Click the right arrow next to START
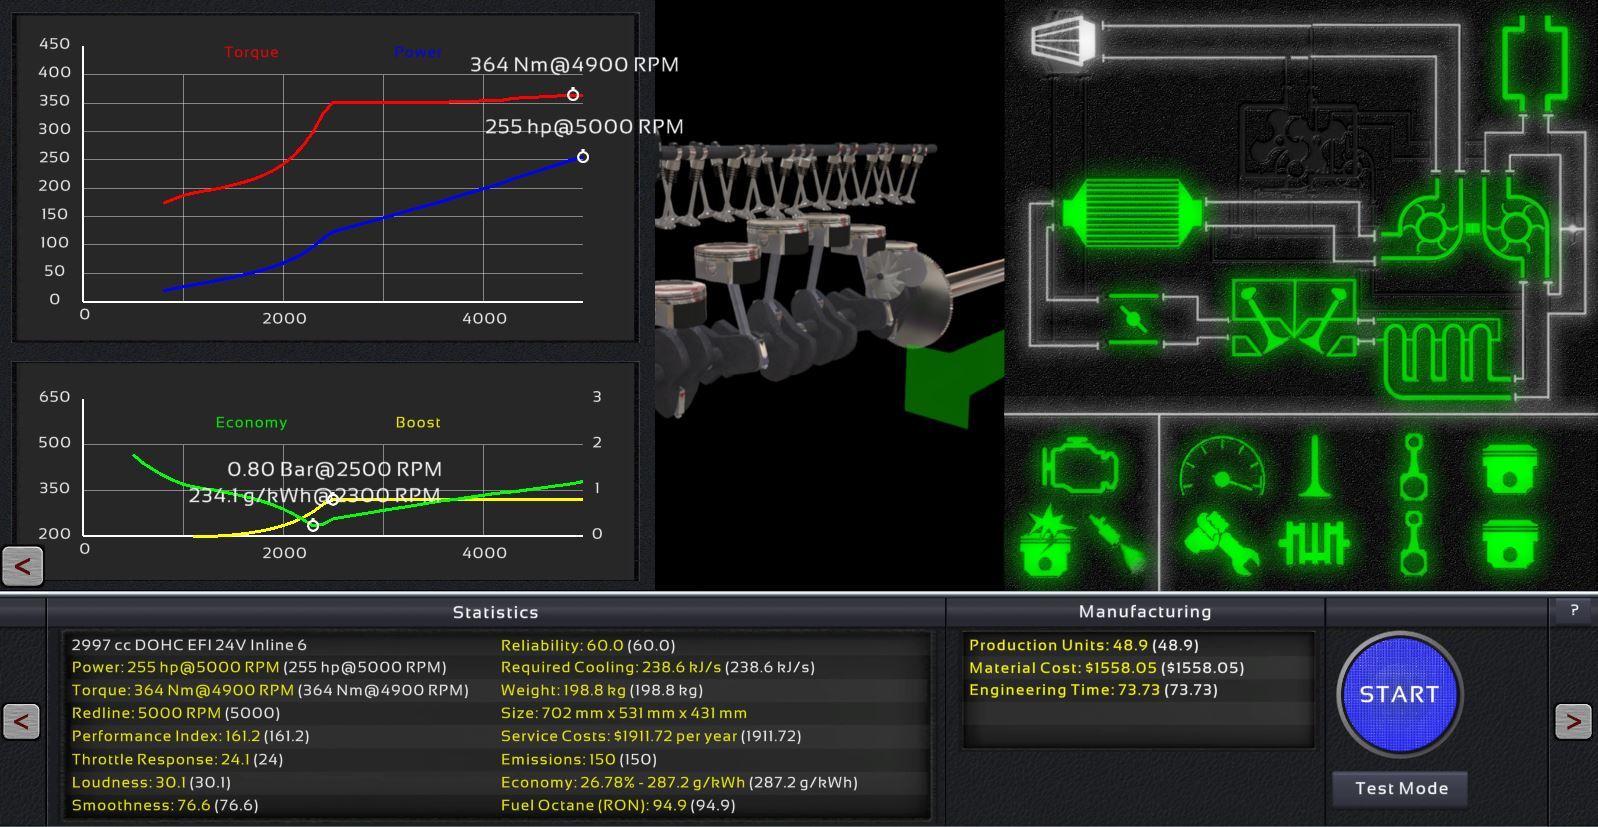The image size is (1598, 827). [1573, 721]
